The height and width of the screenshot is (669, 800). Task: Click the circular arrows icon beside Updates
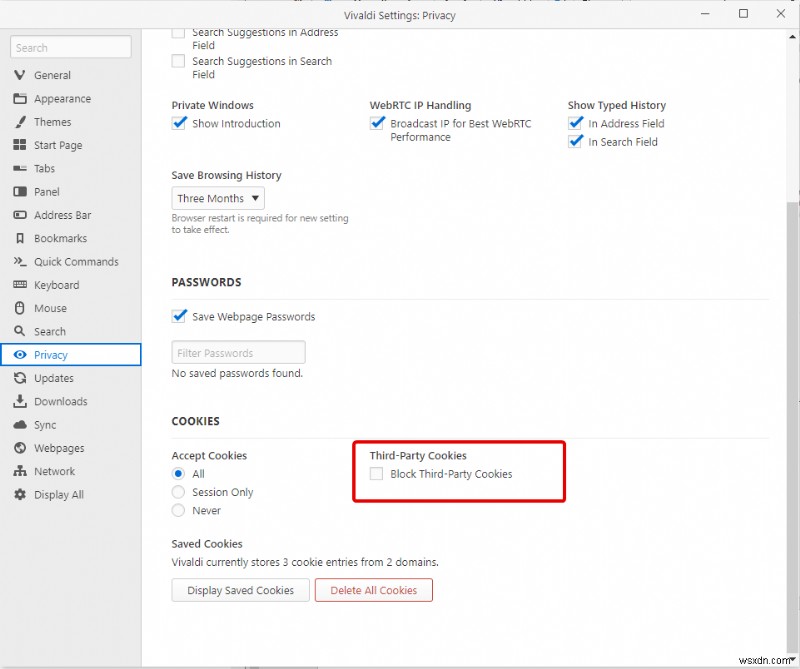click(20, 378)
